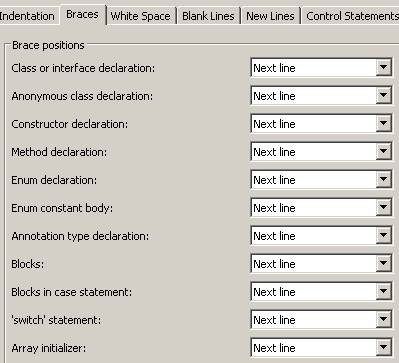Click Next line field for Method declaration
Image resolution: width=399 pixels, height=363 pixels.
313,152
